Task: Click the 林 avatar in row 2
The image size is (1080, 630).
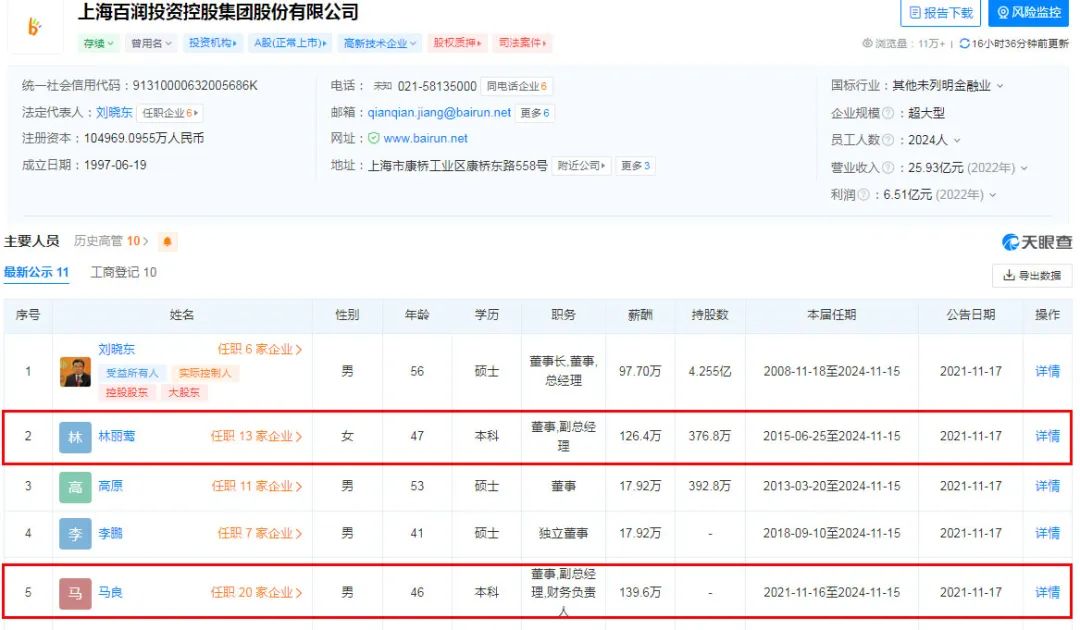Action: click(x=75, y=437)
